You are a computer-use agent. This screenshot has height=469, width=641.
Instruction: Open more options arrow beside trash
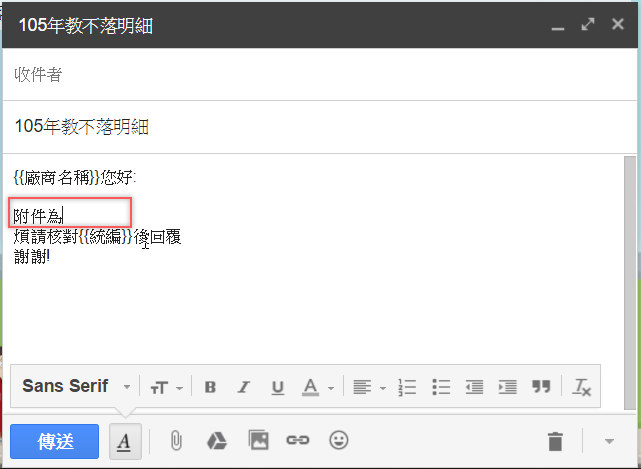610,441
